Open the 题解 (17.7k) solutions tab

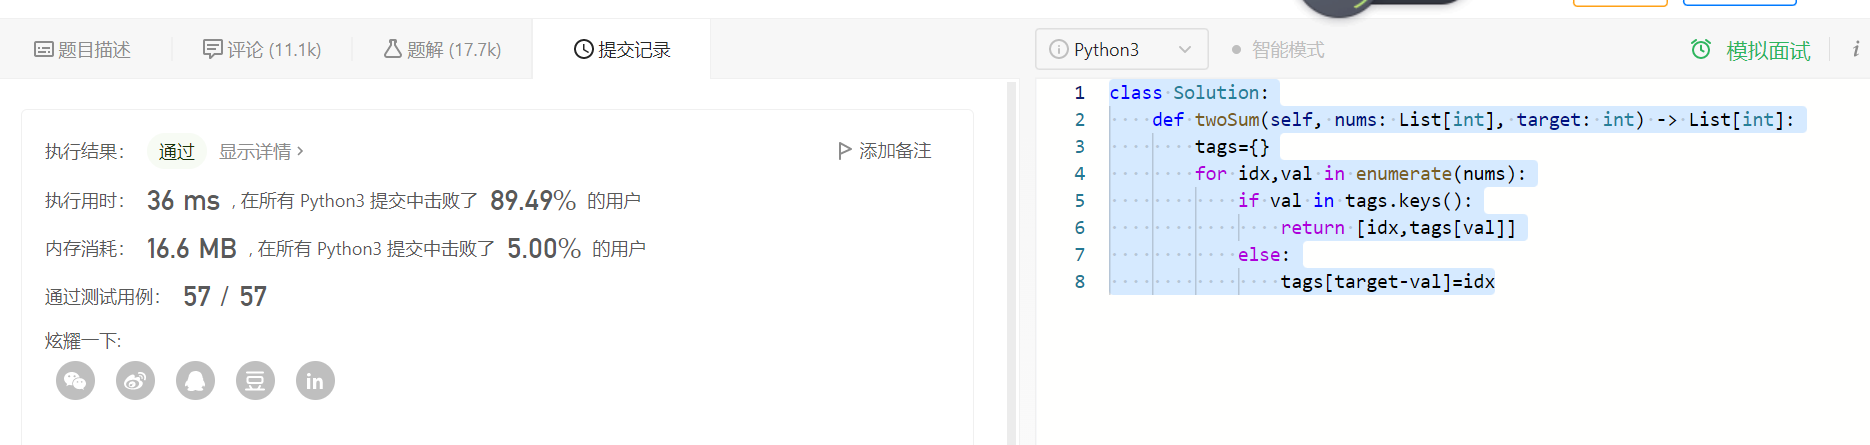pyautogui.click(x=442, y=50)
